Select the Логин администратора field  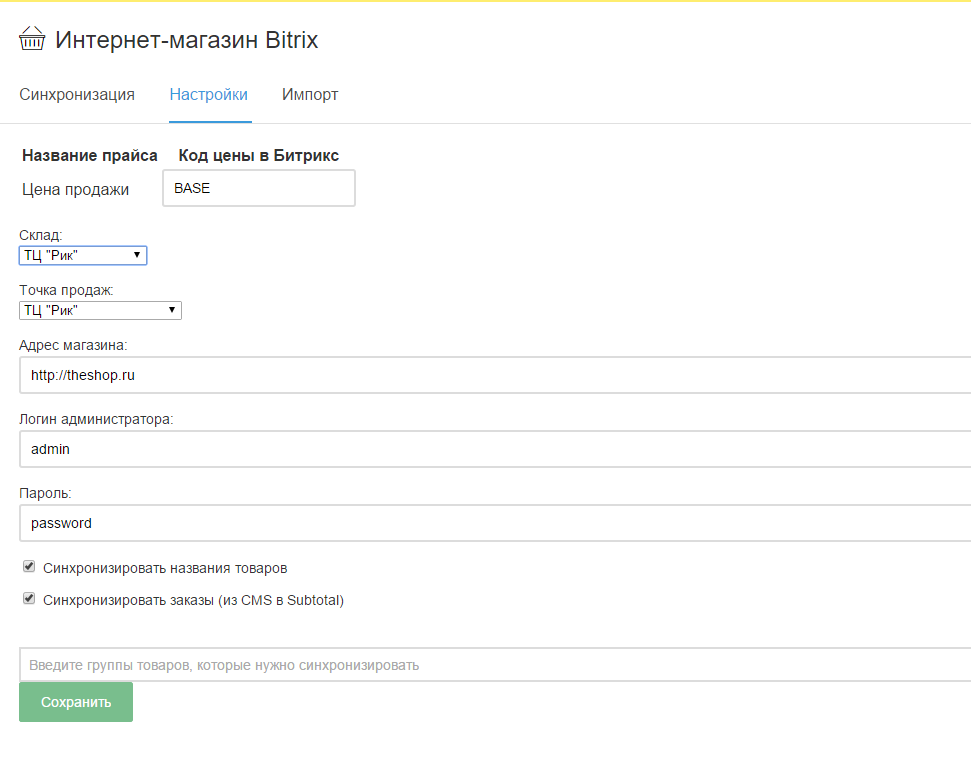click(x=495, y=449)
